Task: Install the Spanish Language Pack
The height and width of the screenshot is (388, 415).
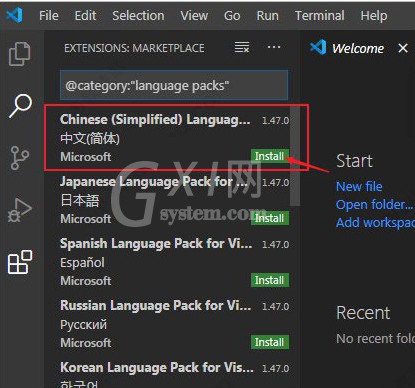Action: click(x=270, y=280)
